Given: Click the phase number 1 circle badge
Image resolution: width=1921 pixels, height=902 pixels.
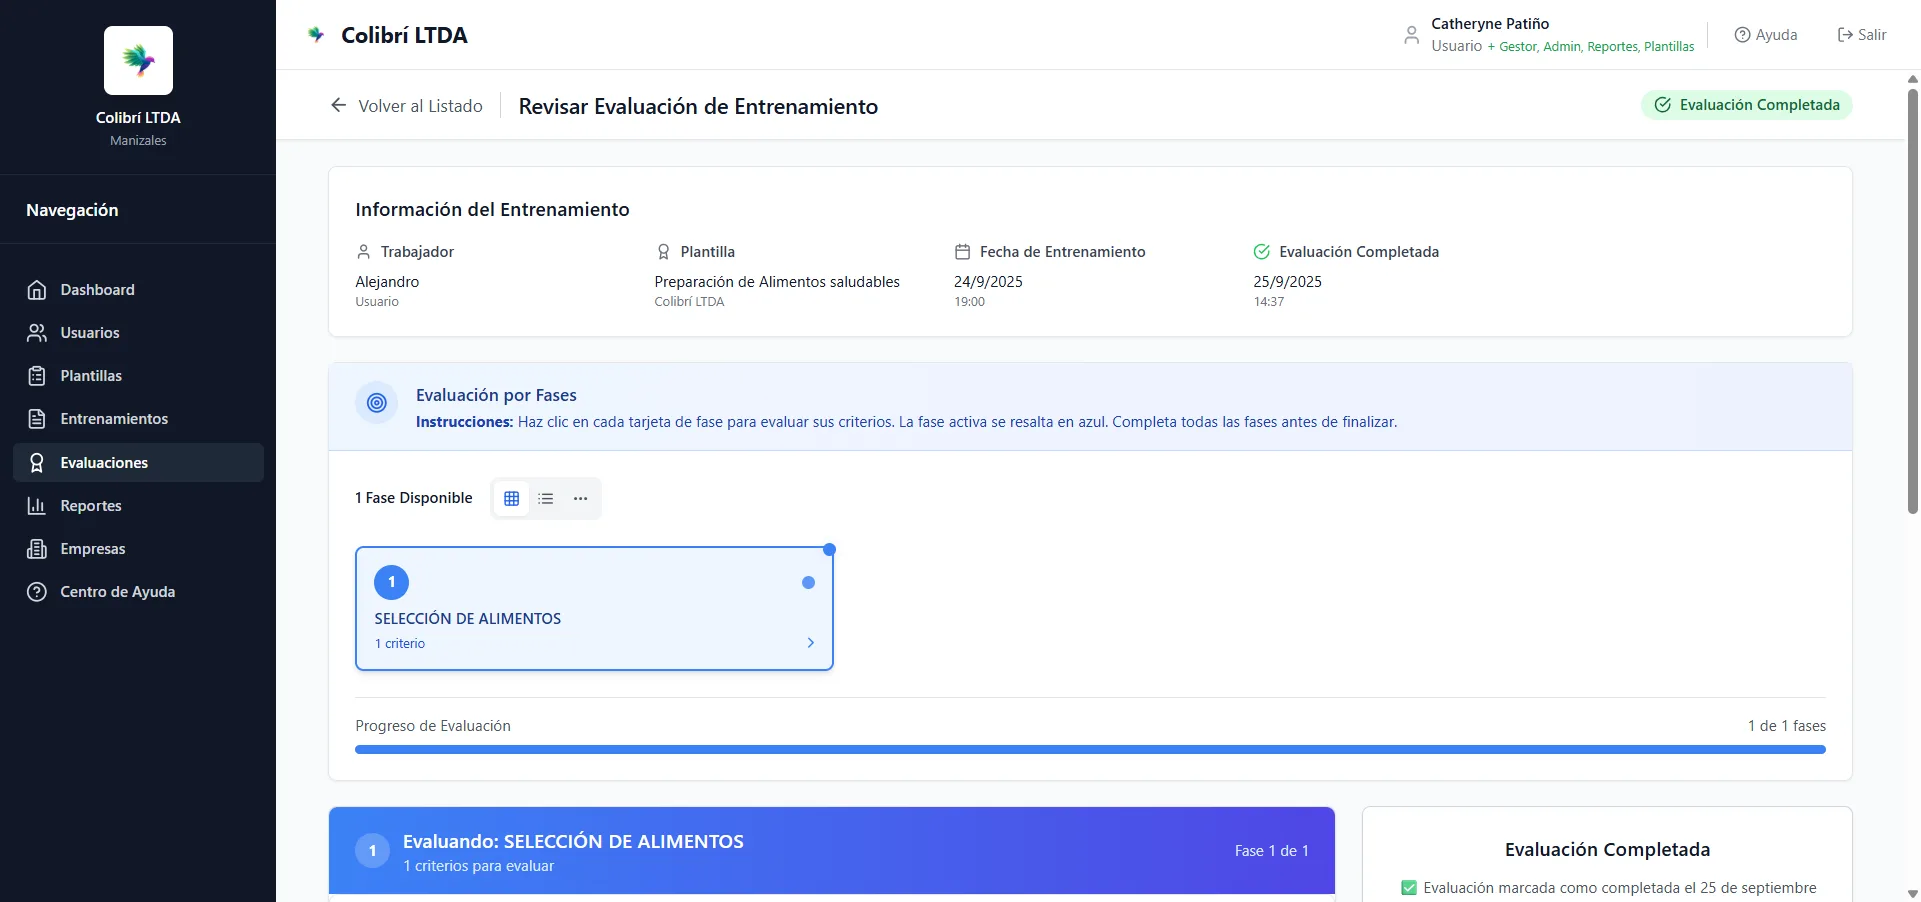Looking at the screenshot, I should (392, 582).
